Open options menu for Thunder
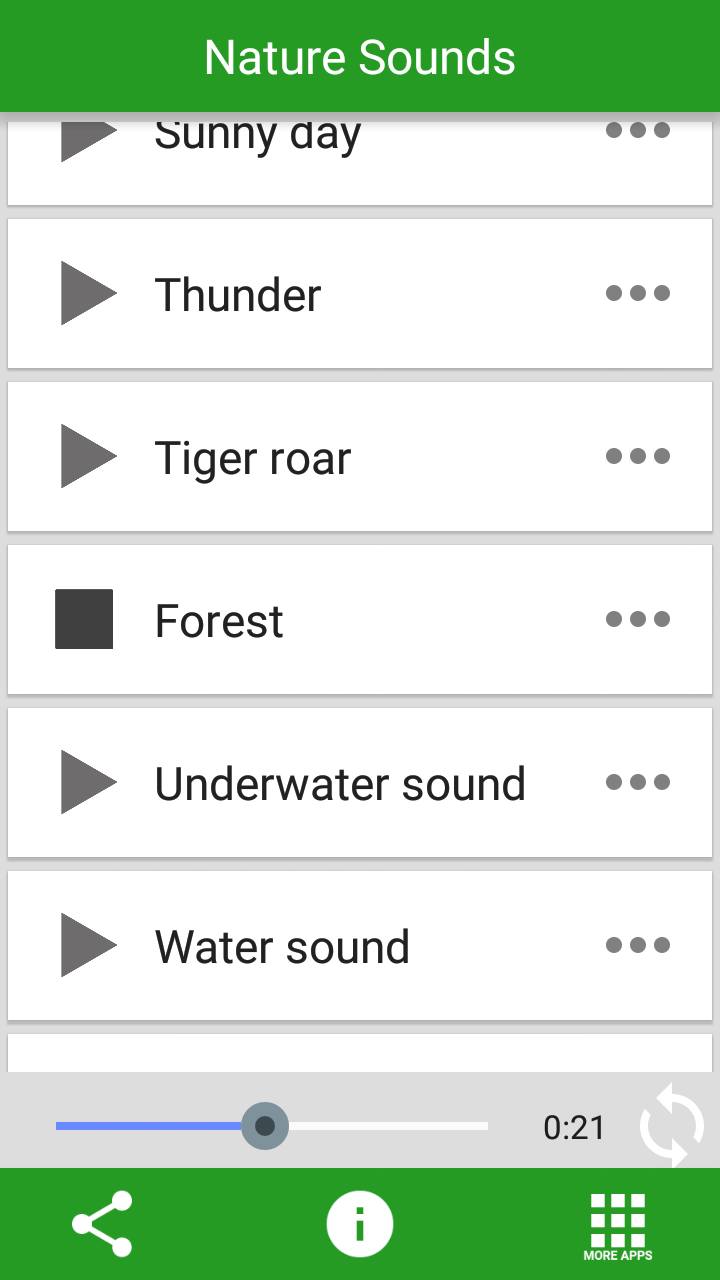The image size is (720, 1280). 638,293
